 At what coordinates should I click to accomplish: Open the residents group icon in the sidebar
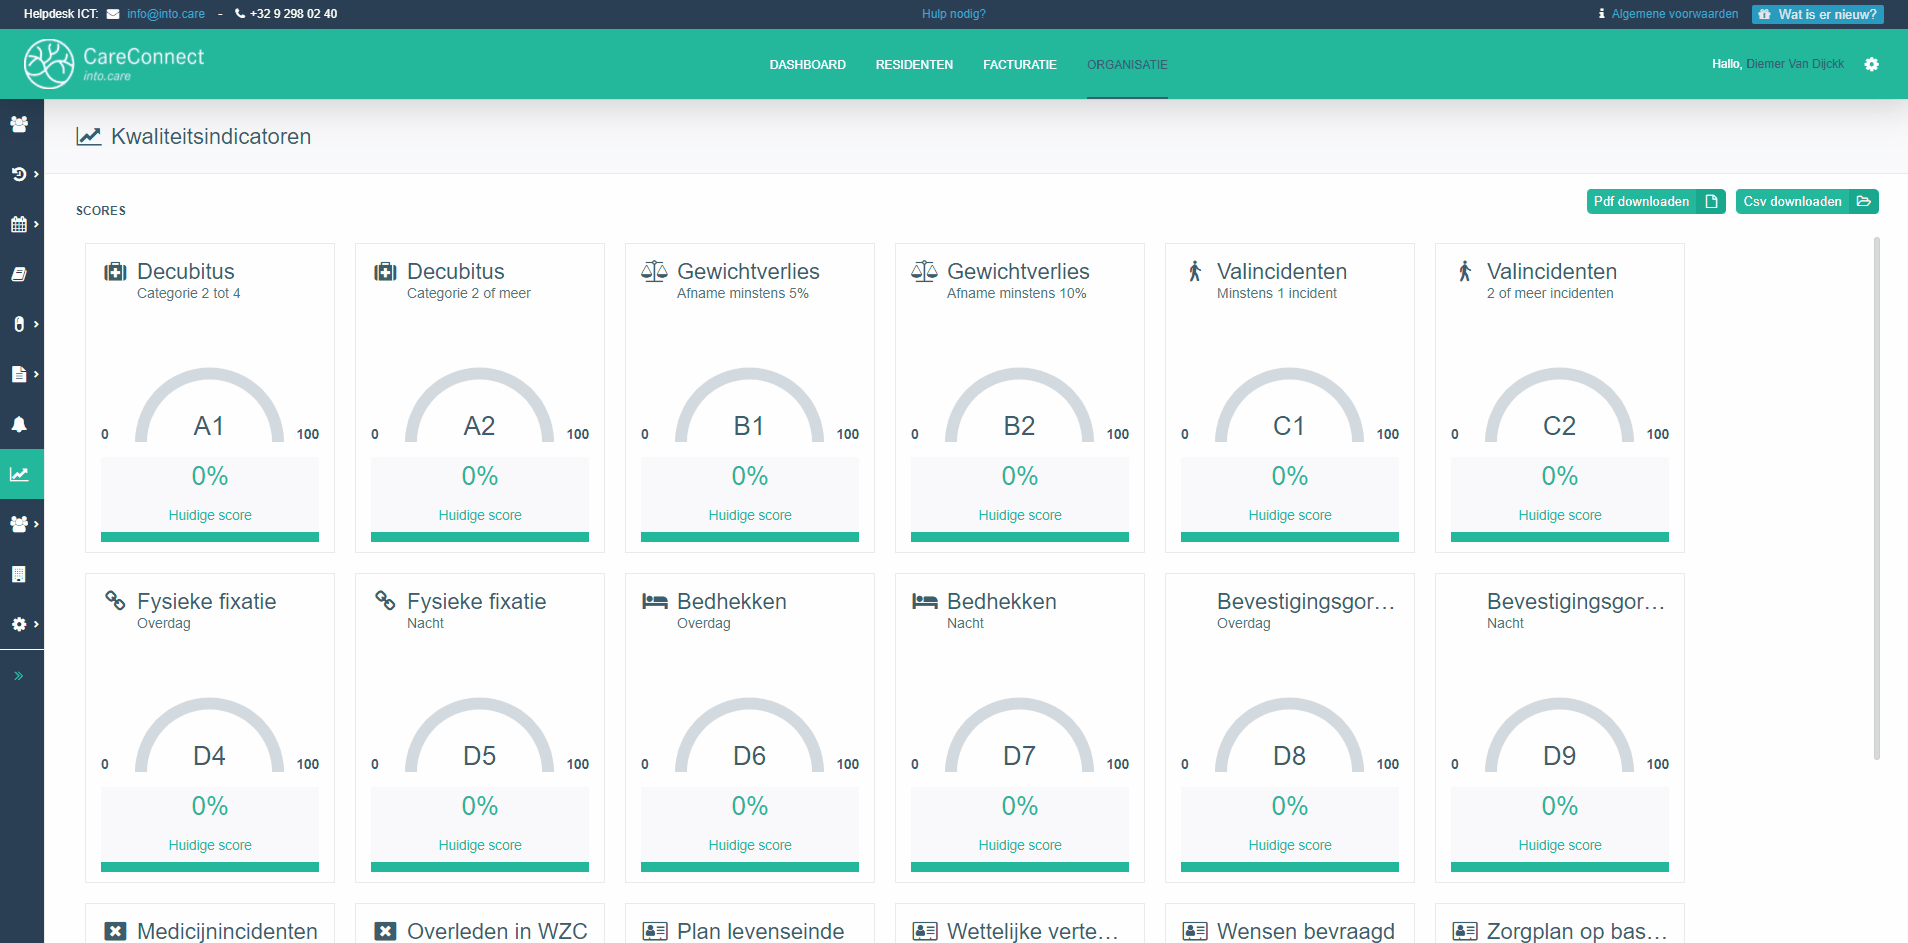(x=19, y=124)
